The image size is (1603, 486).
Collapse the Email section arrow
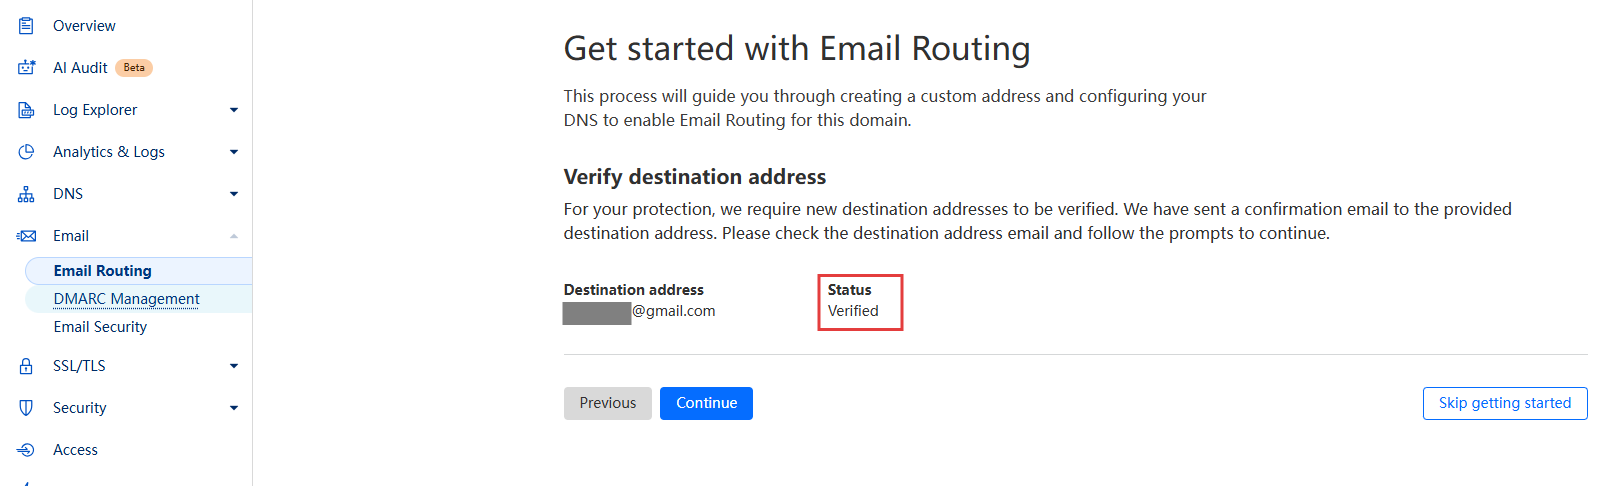coord(234,236)
